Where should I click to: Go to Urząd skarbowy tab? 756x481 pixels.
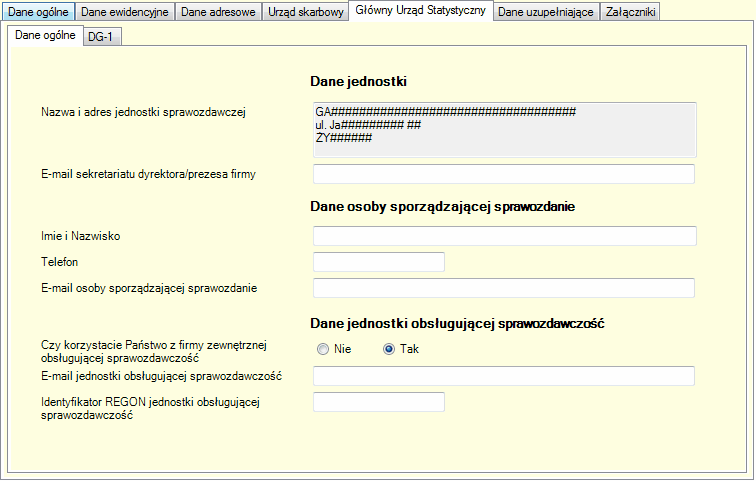(x=306, y=12)
